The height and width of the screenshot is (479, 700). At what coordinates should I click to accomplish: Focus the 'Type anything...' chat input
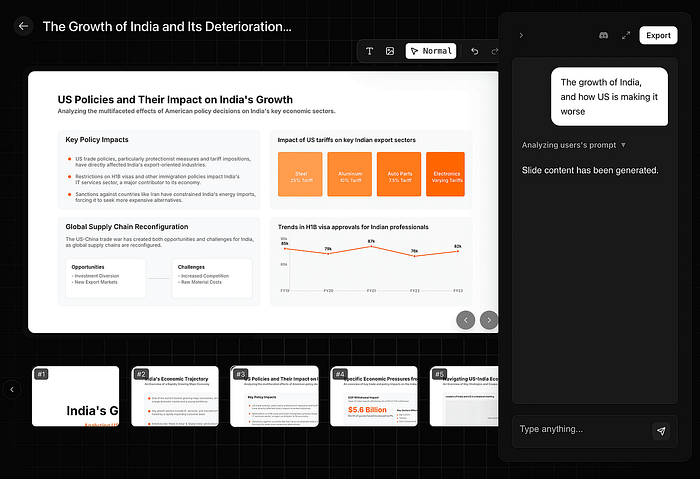coord(580,430)
